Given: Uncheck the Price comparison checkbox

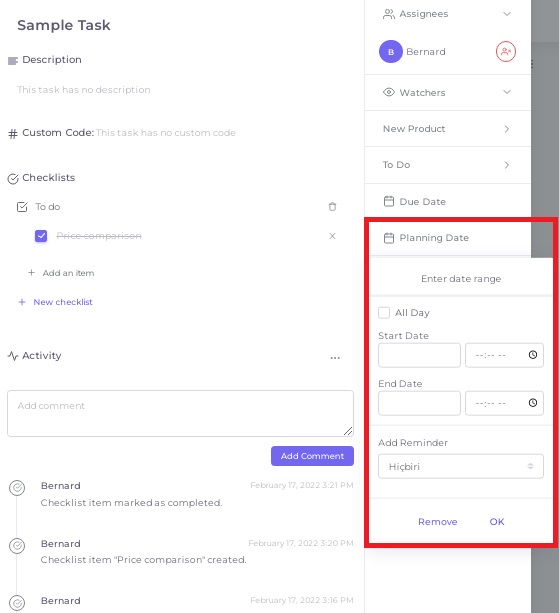Looking at the screenshot, I should tap(41, 236).
